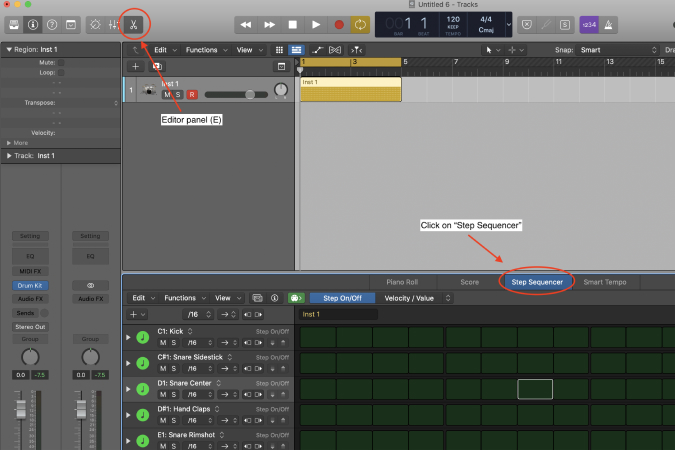Viewport: 676px width, 450px height.
Task: Rewind the playhead
Action: click(246, 25)
